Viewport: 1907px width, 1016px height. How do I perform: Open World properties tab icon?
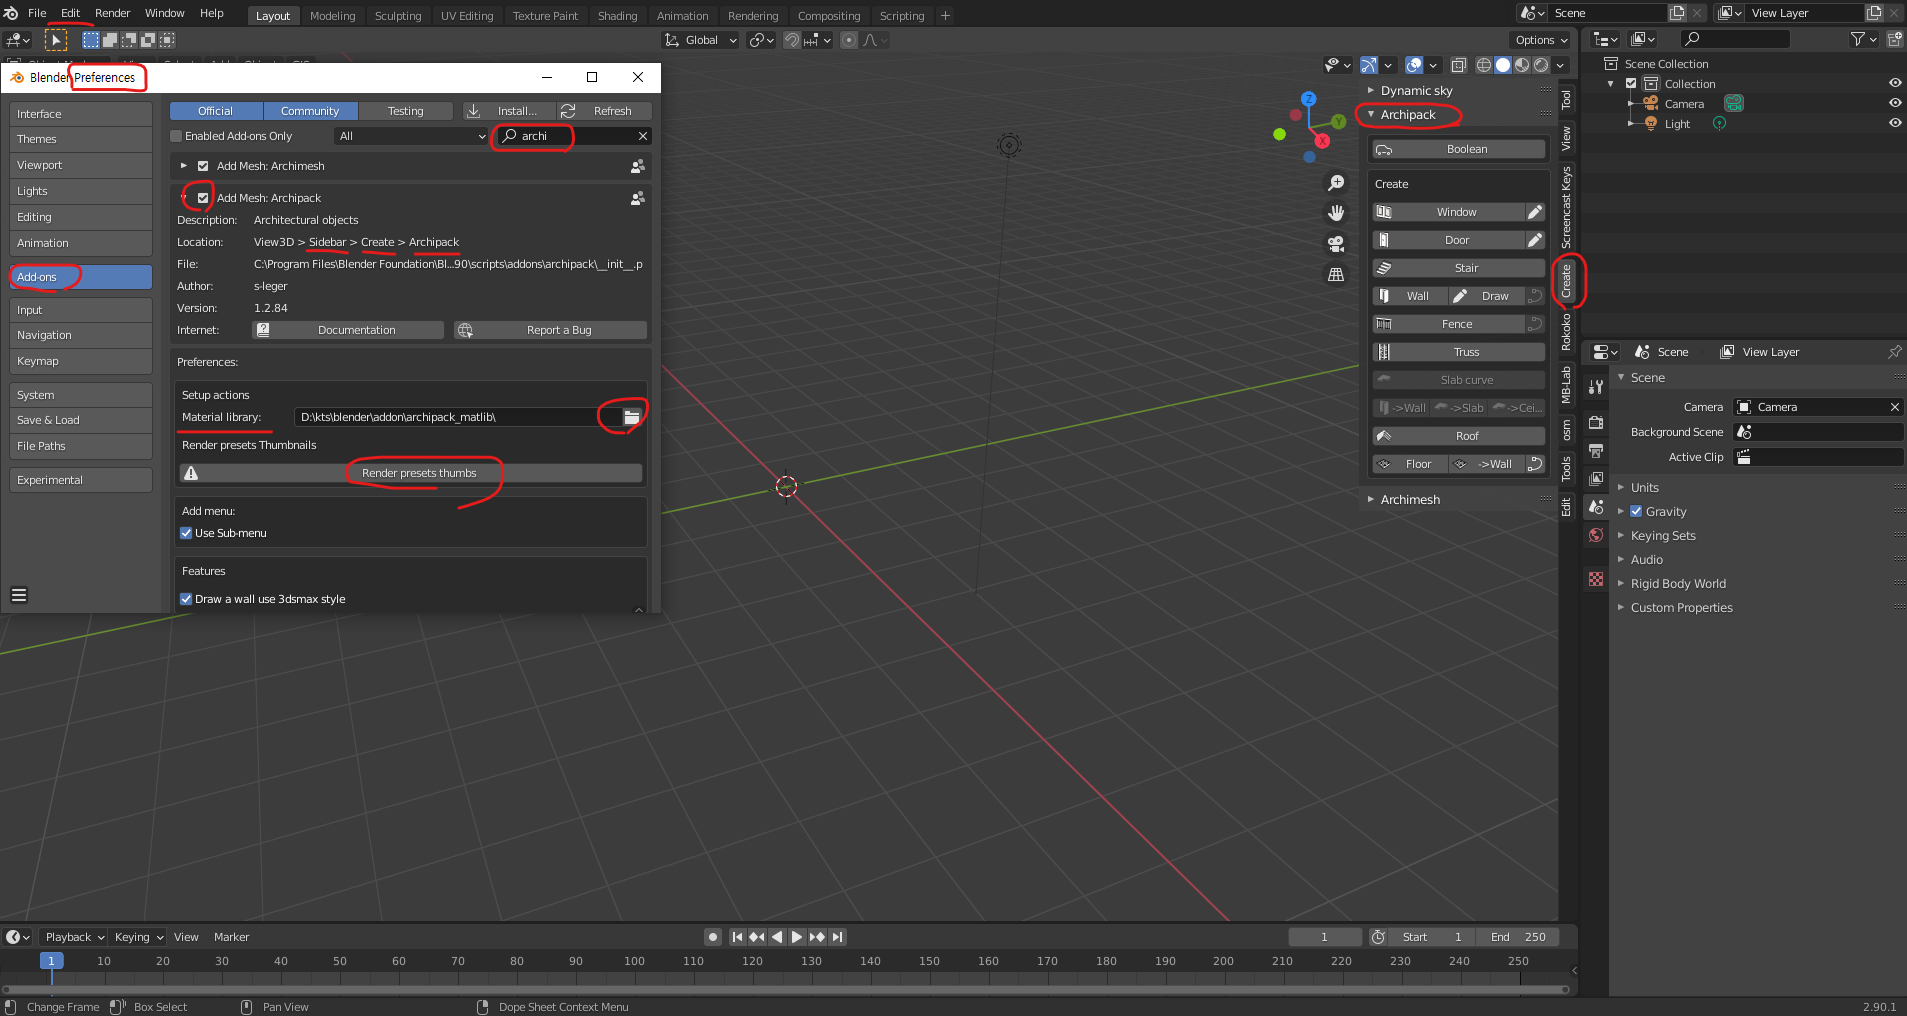tap(1596, 535)
